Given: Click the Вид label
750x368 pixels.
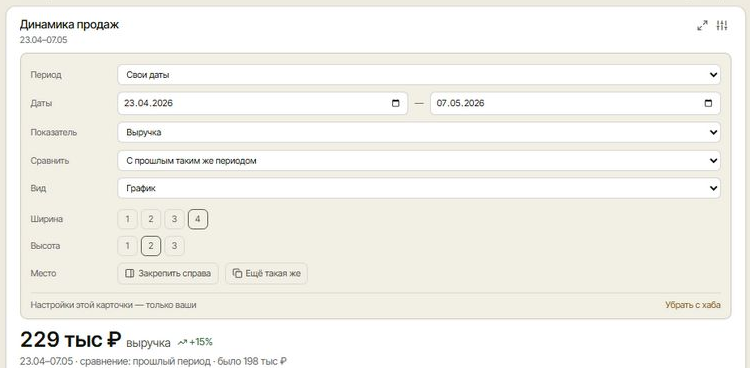Looking at the screenshot, I should point(38,188).
